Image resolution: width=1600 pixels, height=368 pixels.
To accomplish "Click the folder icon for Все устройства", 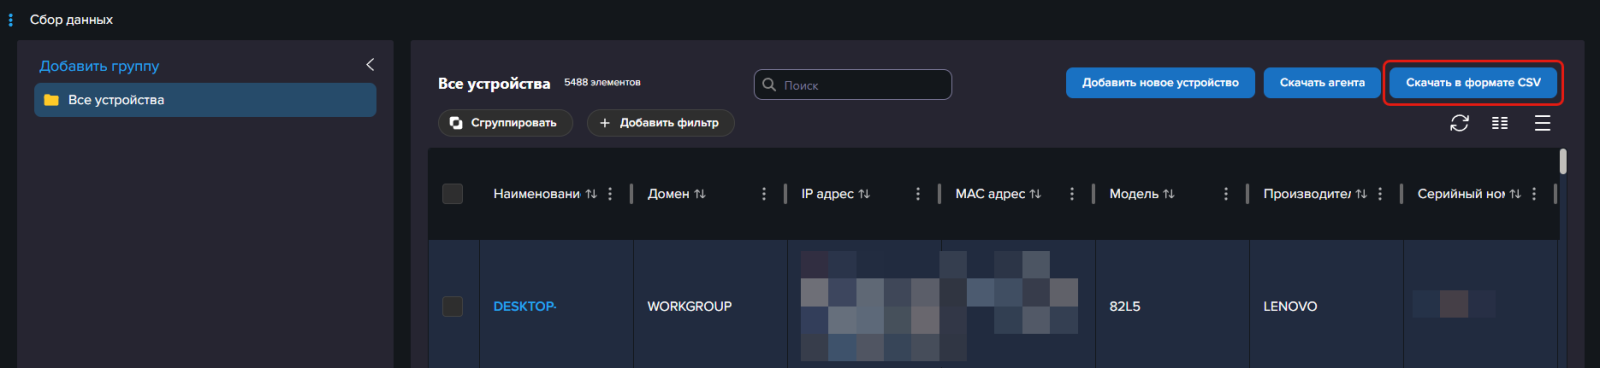I will click(x=51, y=100).
